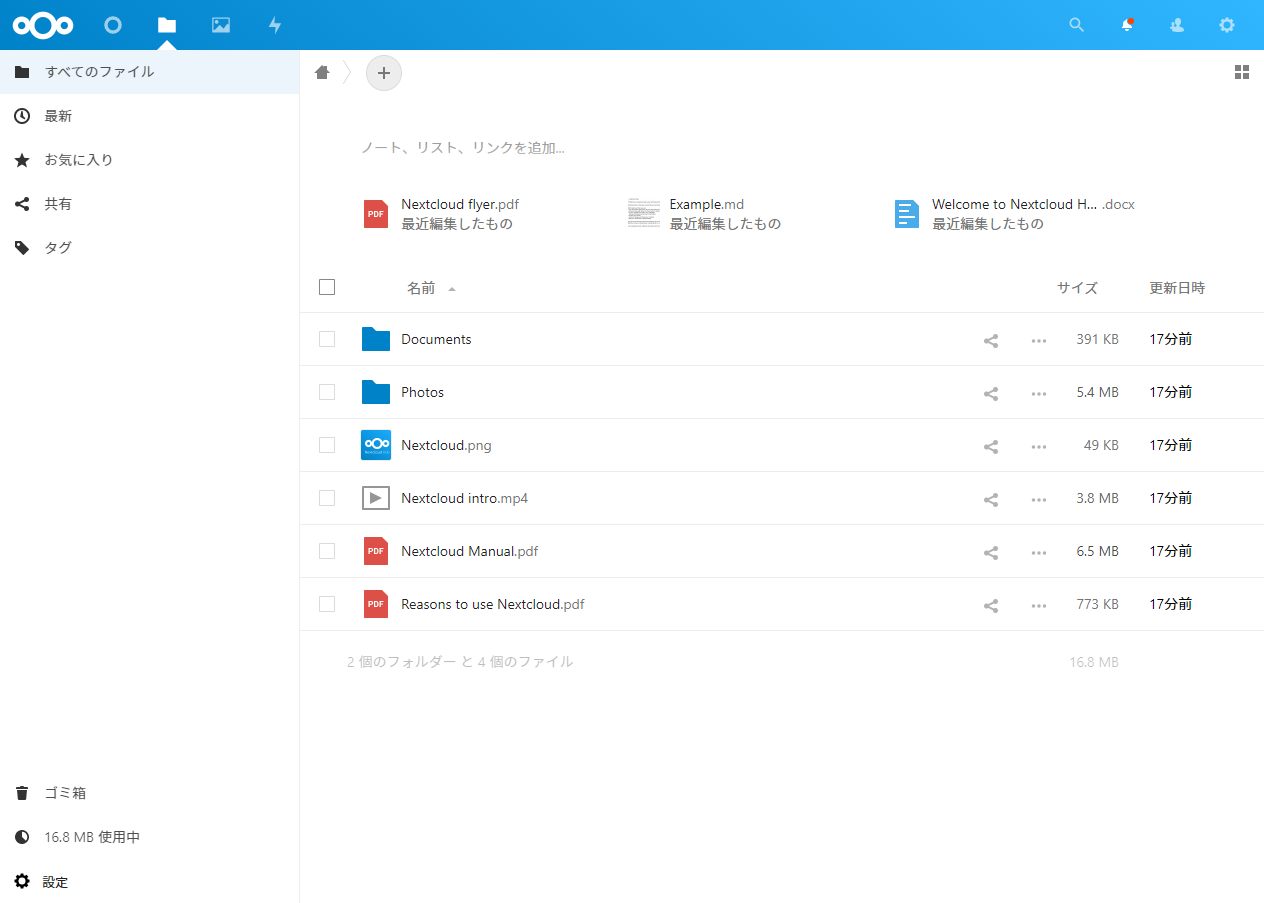This screenshot has width=1264, height=903.
Task: Go to the home folder breadcrumb icon
Action: 322,72
